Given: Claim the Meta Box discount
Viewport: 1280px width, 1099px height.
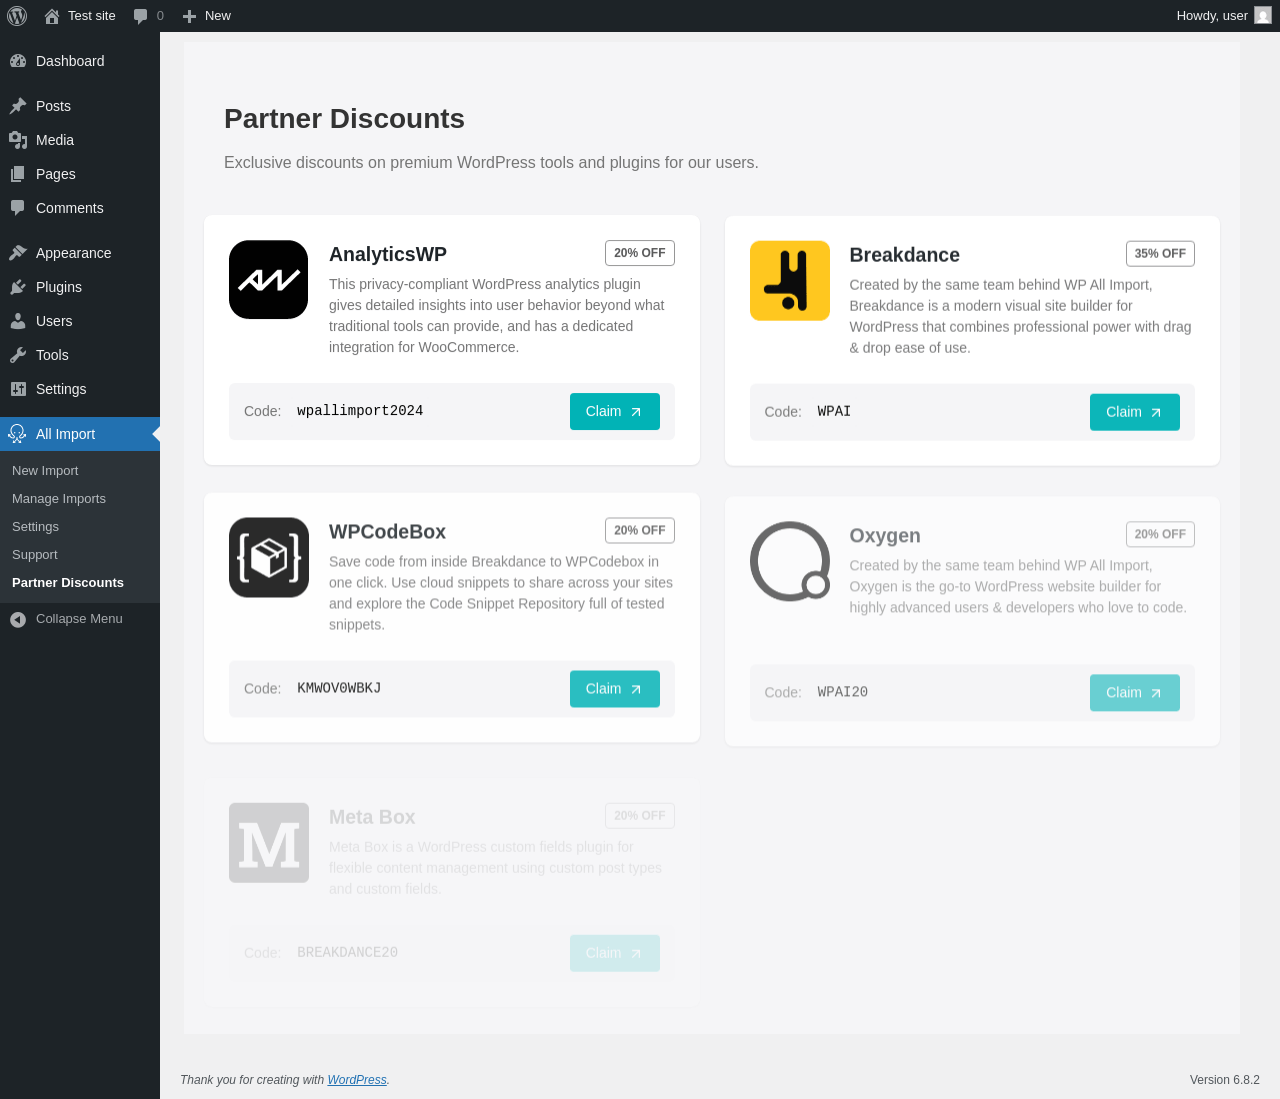Looking at the screenshot, I should pyautogui.click(x=614, y=953).
